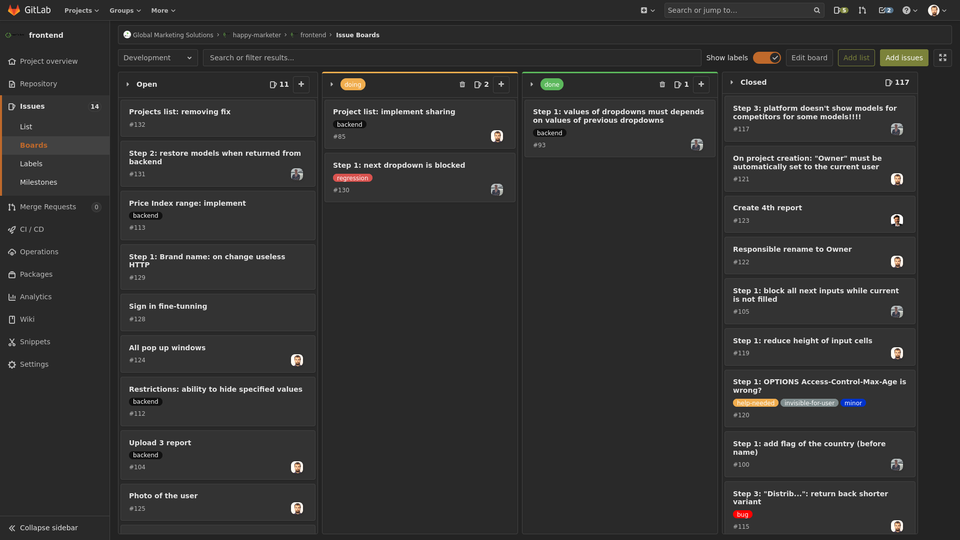Image resolution: width=960 pixels, height=540 pixels.
Task: Open frontend breadcrumb link
Action: pyautogui.click(x=313, y=35)
